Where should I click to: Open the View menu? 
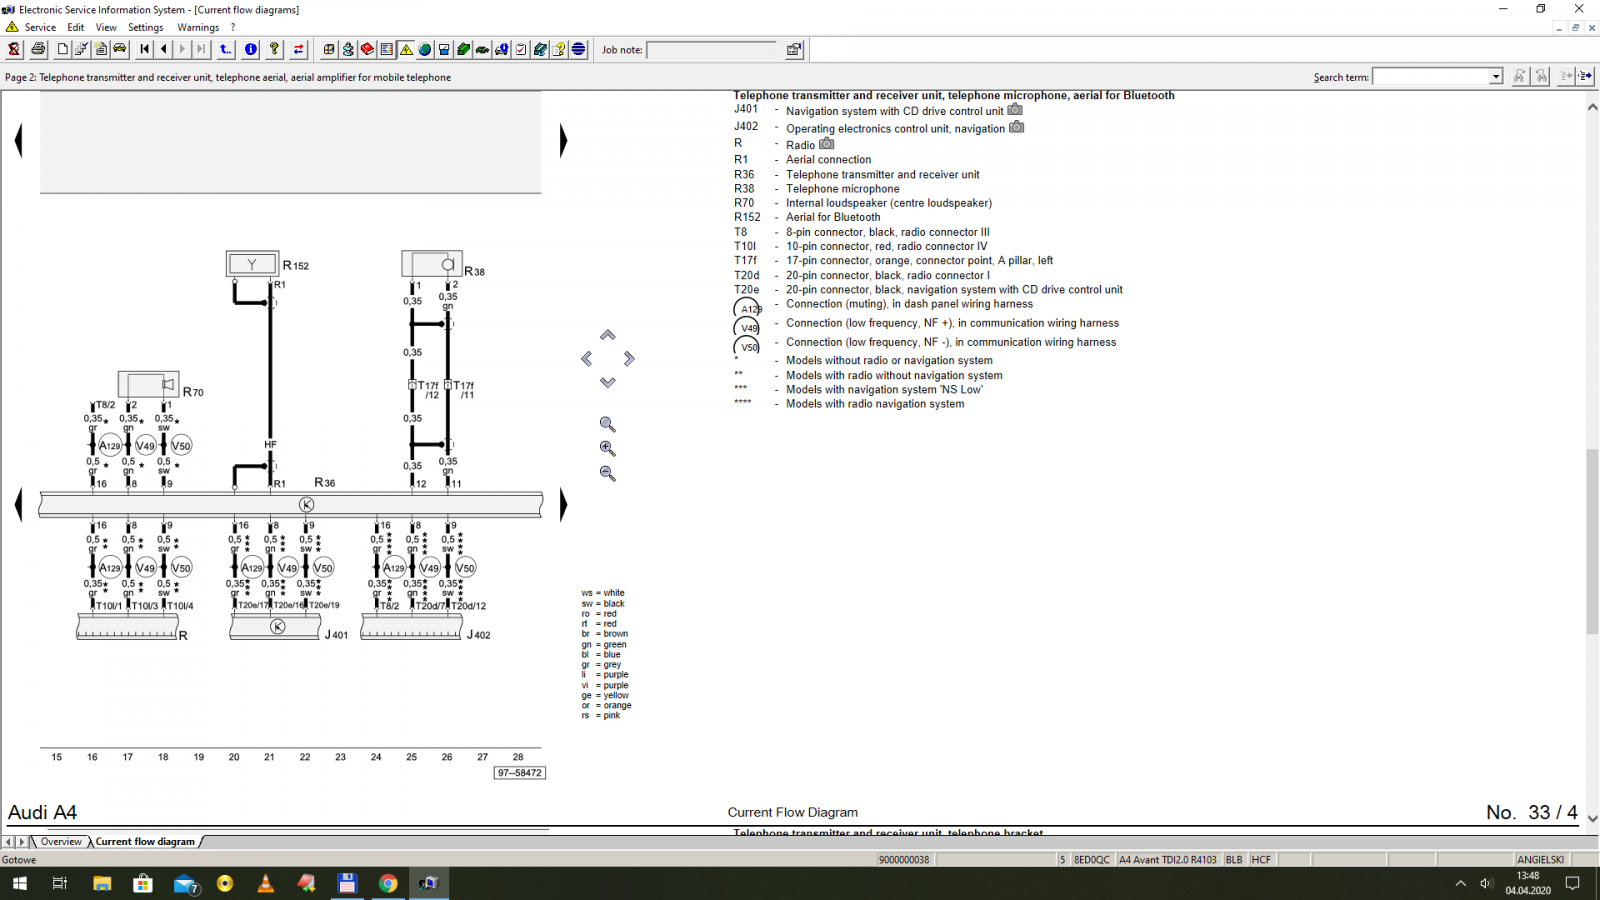pos(106,27)
